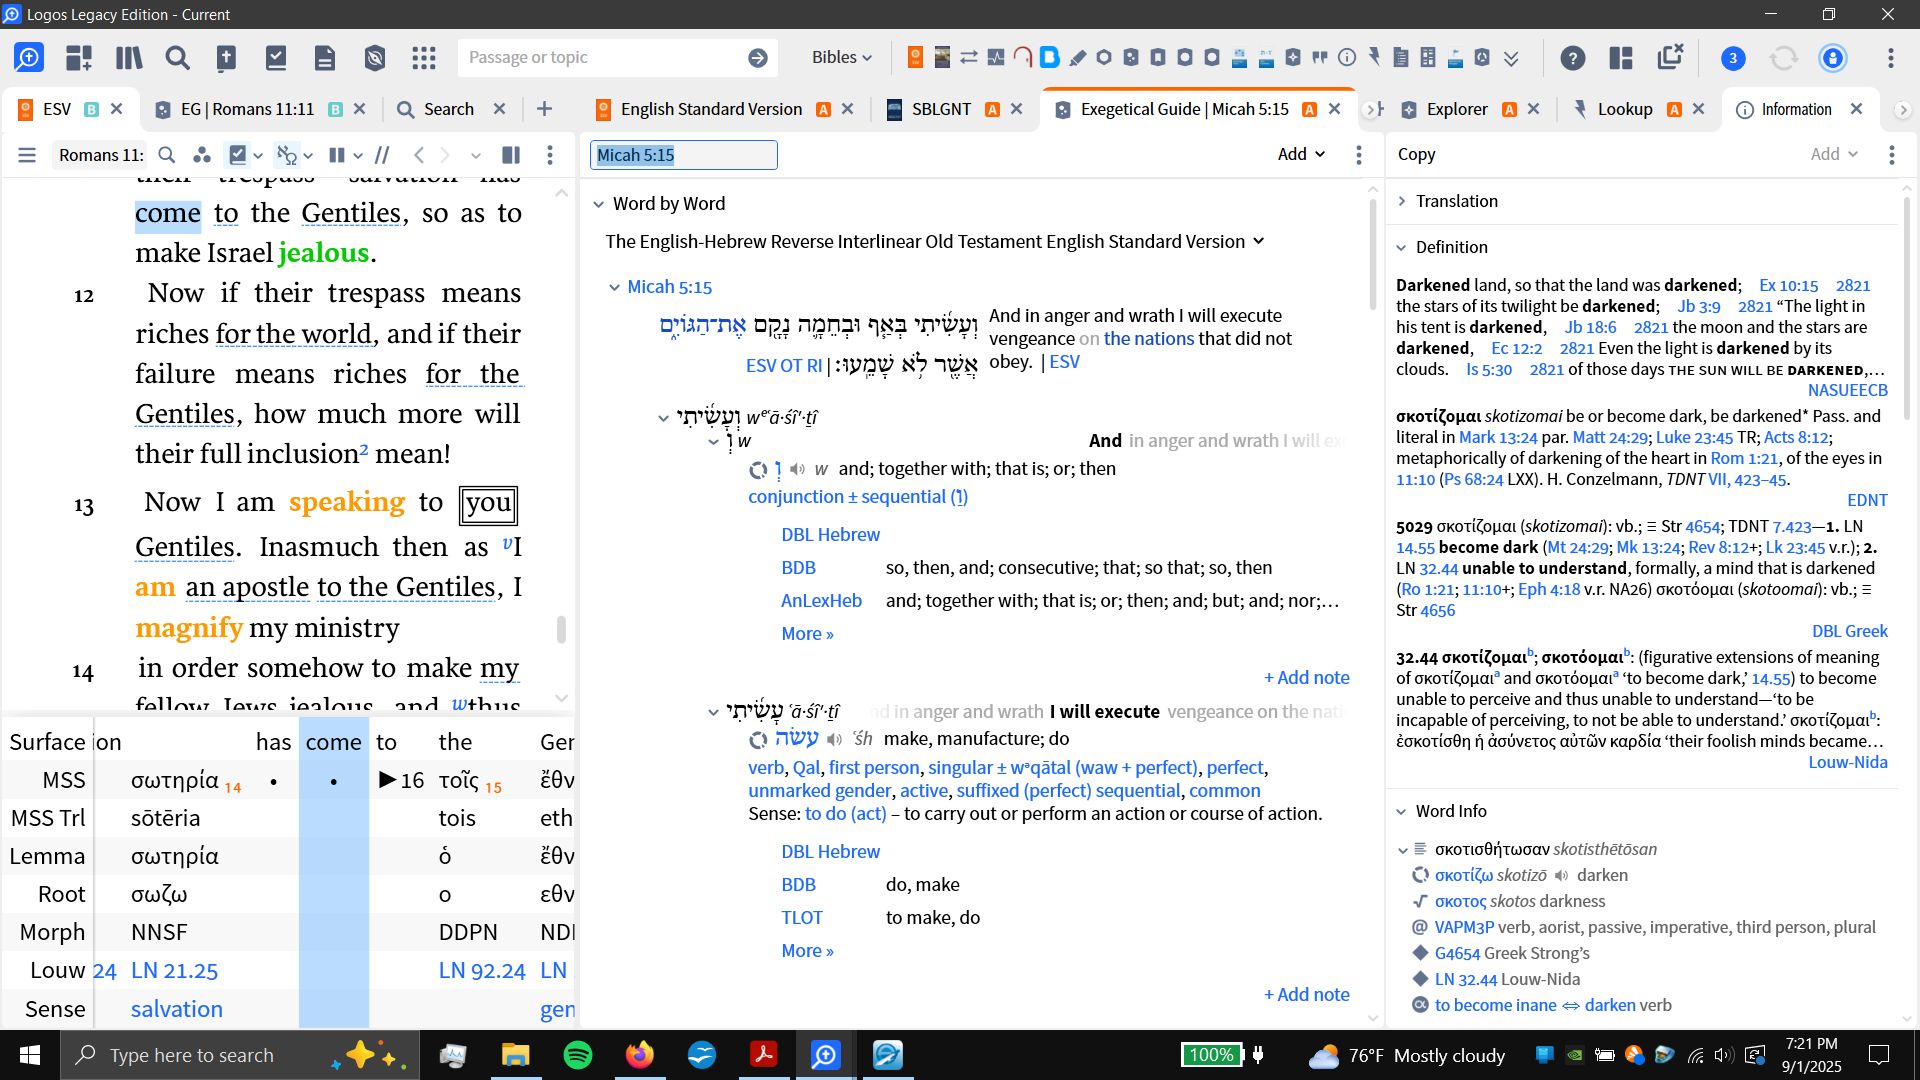Open the notifications badge showing 3
The width and height of the screenshot is (1920, 1080).
1733,58
